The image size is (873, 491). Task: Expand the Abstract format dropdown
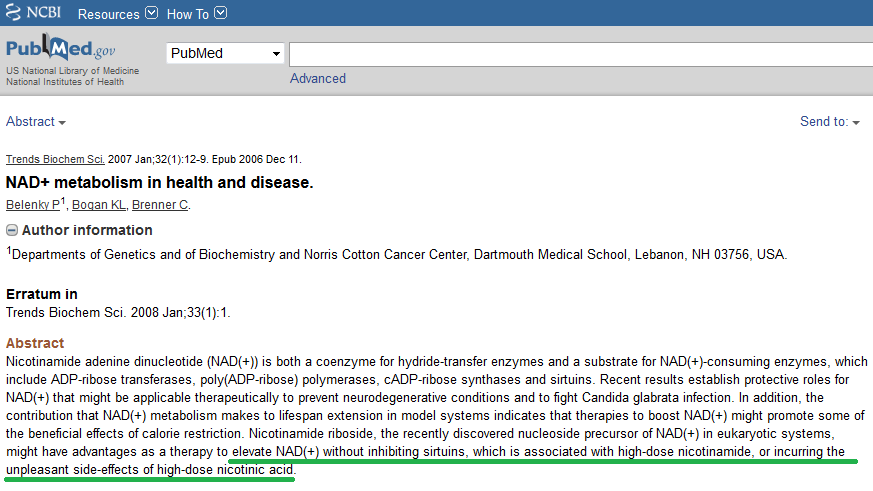coord(36,122)
